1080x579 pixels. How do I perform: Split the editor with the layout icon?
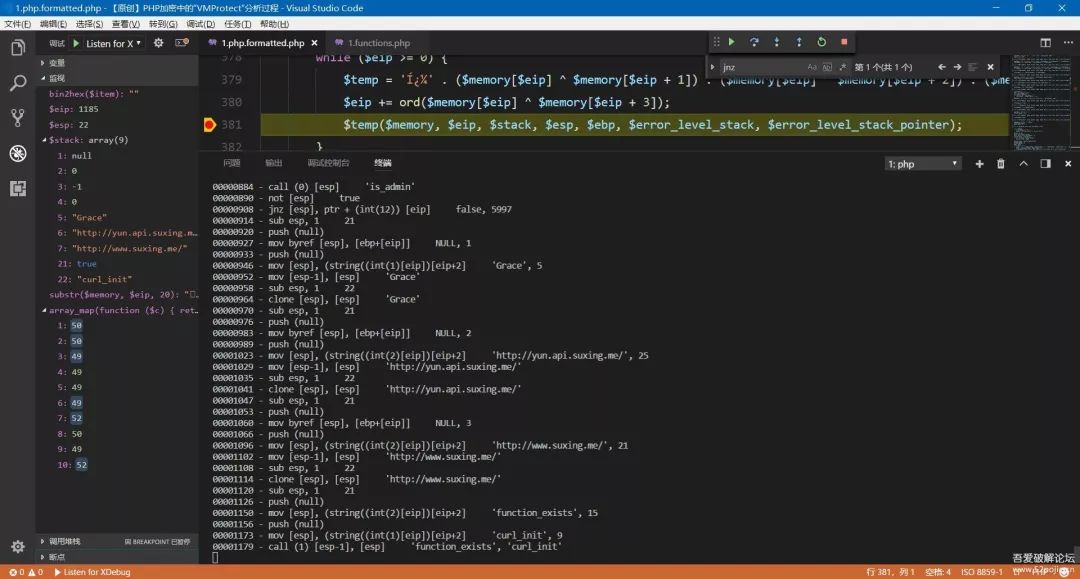tap(1046, 43)
